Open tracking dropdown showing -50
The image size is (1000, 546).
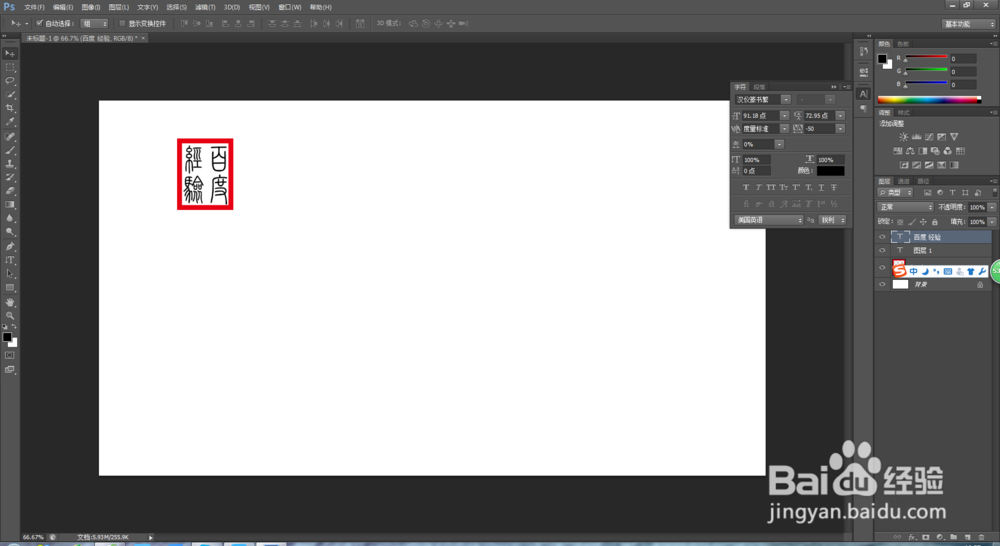point(841,129)
